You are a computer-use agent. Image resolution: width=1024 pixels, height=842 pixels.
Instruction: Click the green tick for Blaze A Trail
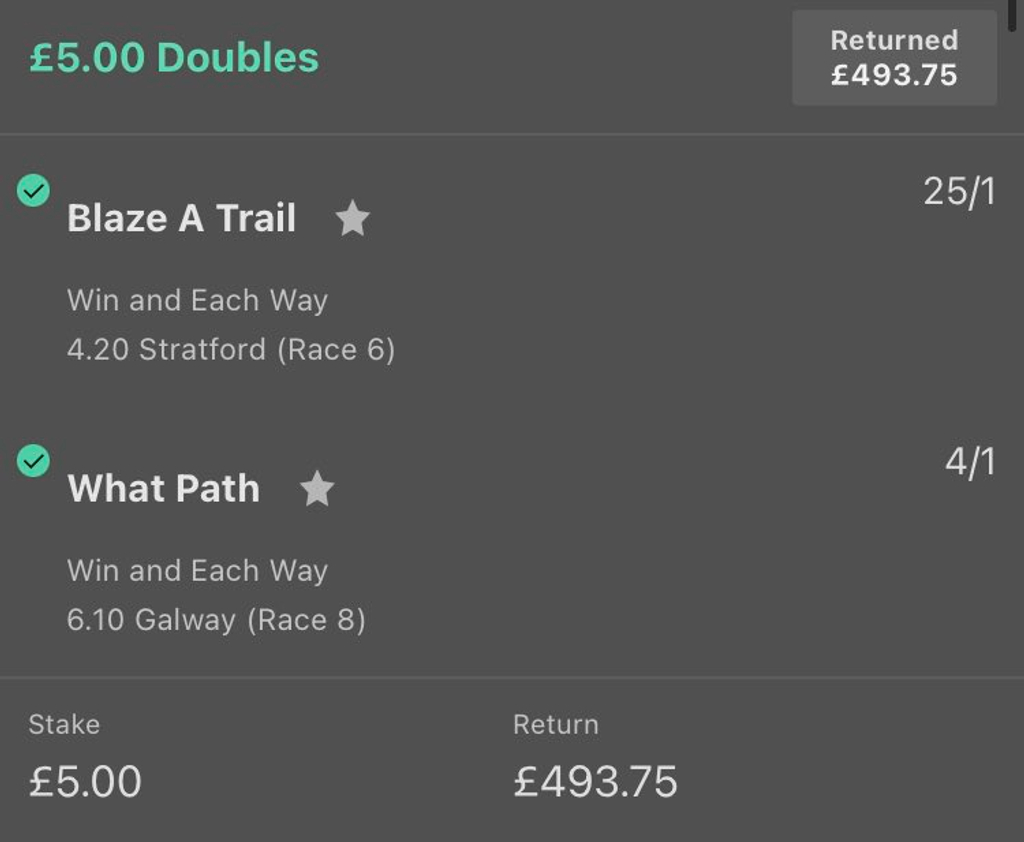33,191
